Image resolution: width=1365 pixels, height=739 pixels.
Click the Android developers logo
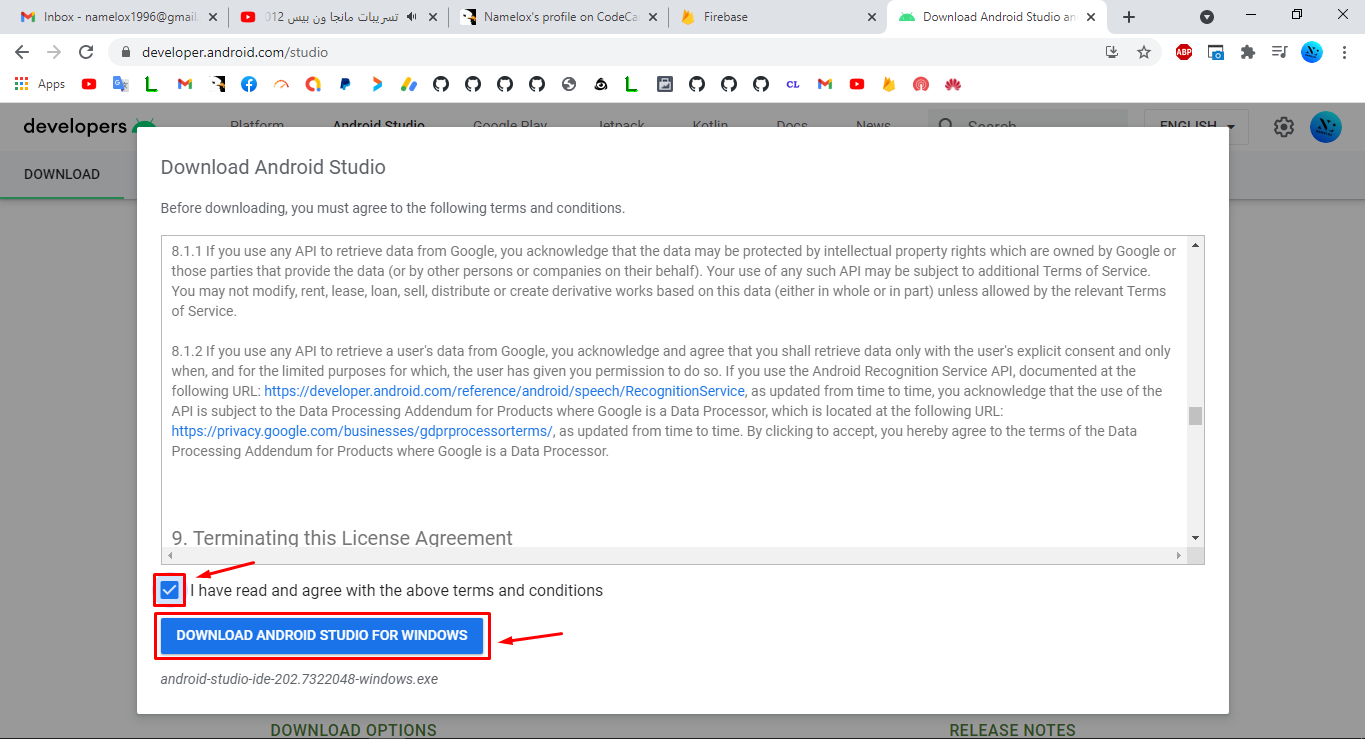click(x=90, y=126)
